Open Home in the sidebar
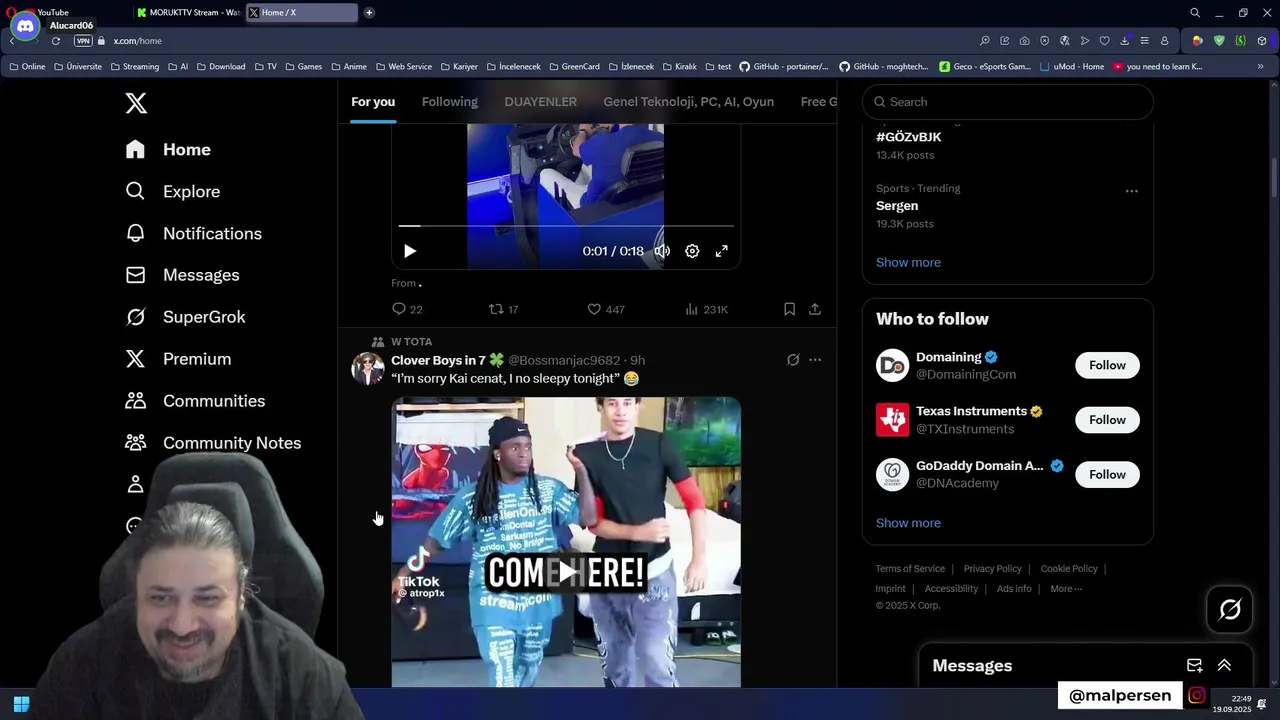Image resolution: width=1280 pixels, height=720 pixels. tap(168, 149)
